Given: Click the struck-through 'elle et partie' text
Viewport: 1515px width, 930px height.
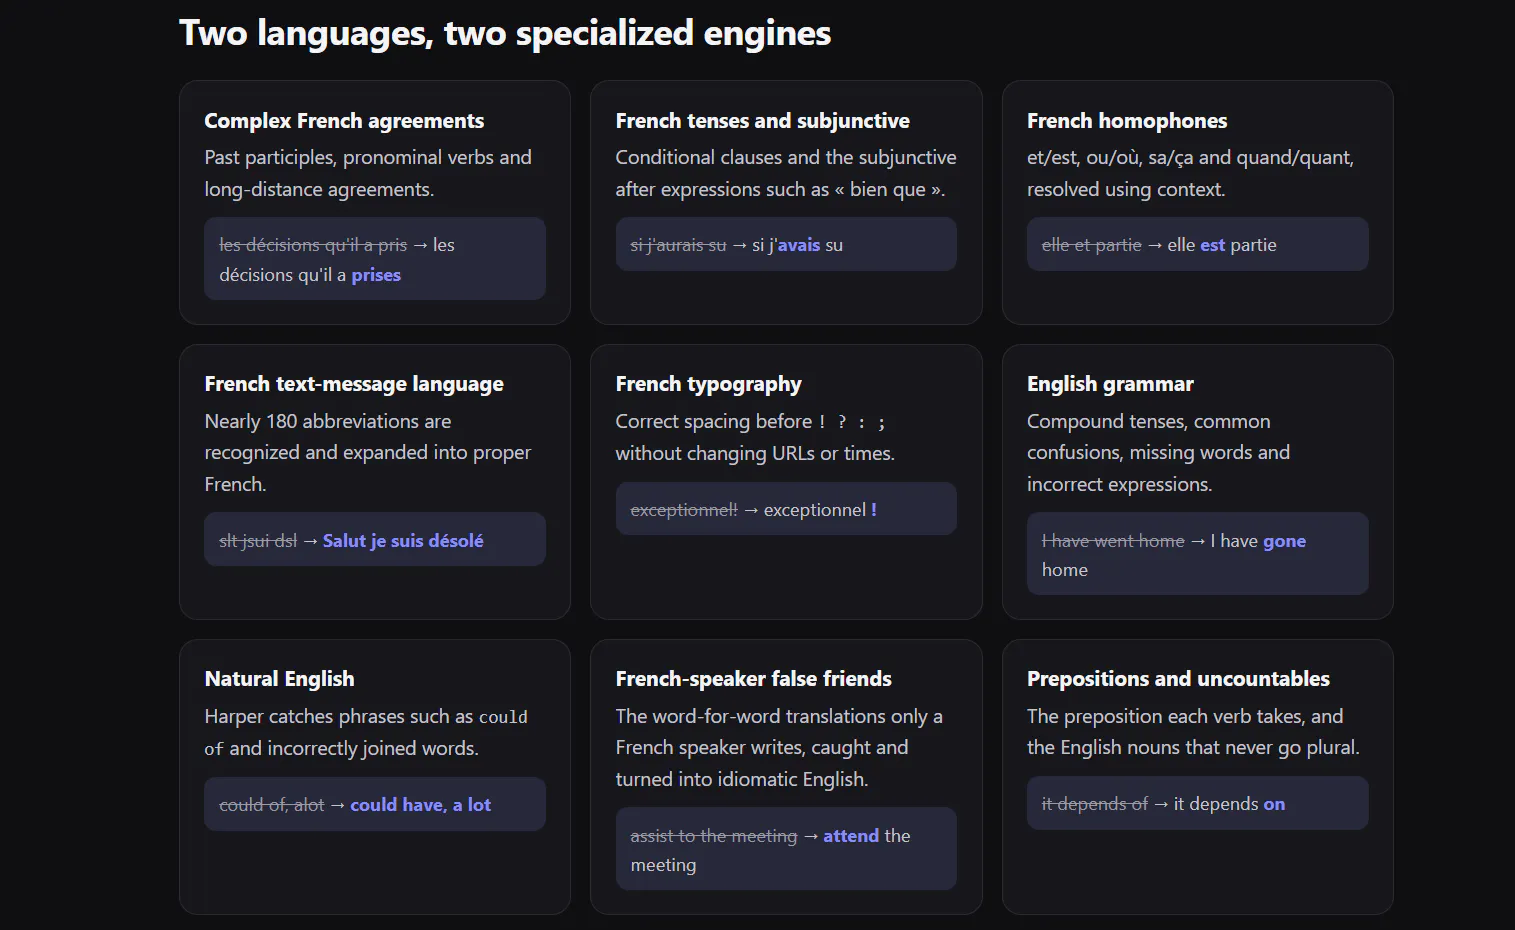Looking at the screenshot, I should (1091, 245).
